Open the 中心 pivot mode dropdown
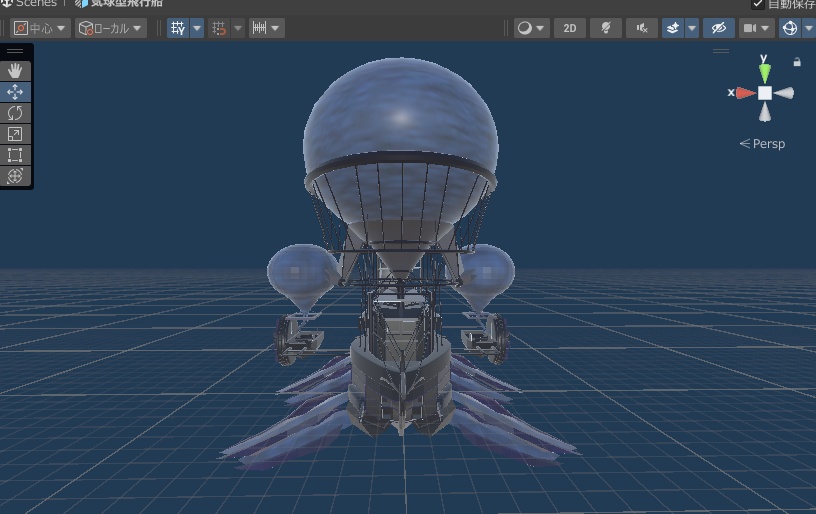816x514 pixels. tap(41, 28)
